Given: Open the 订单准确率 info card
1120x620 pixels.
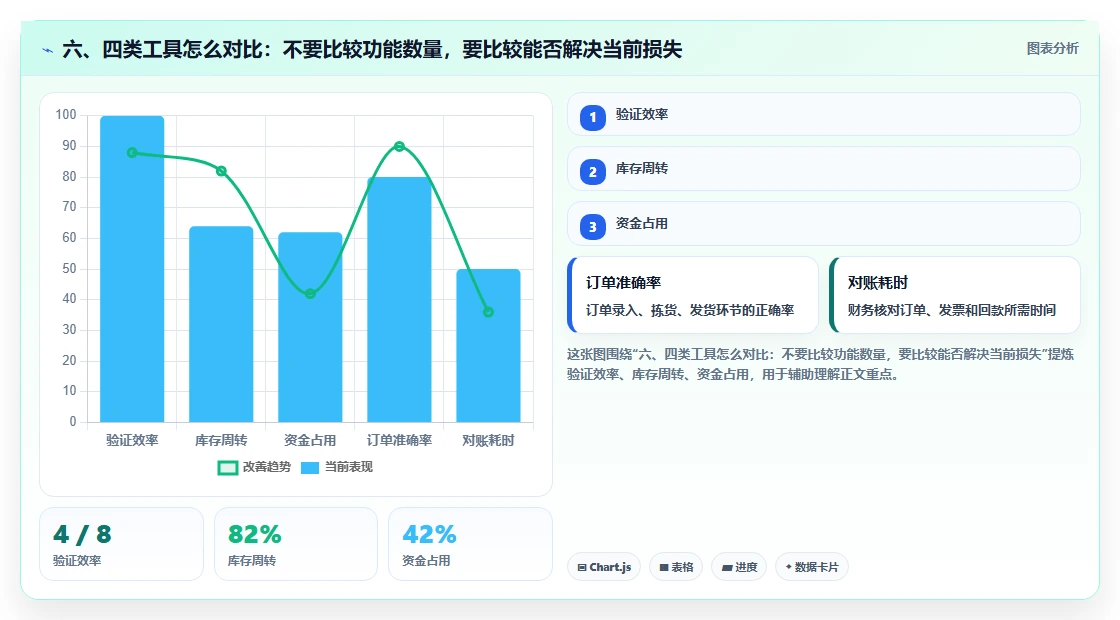Looking at the screenshot, I should coord(693,295).
